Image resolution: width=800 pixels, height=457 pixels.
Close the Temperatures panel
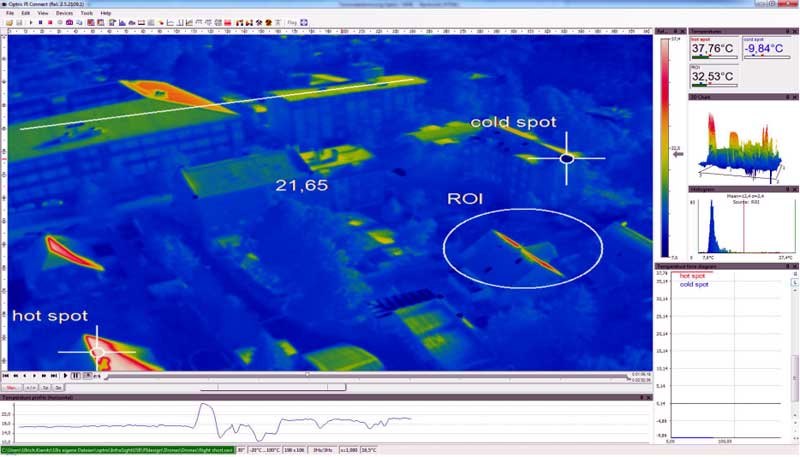pos(795,33)
